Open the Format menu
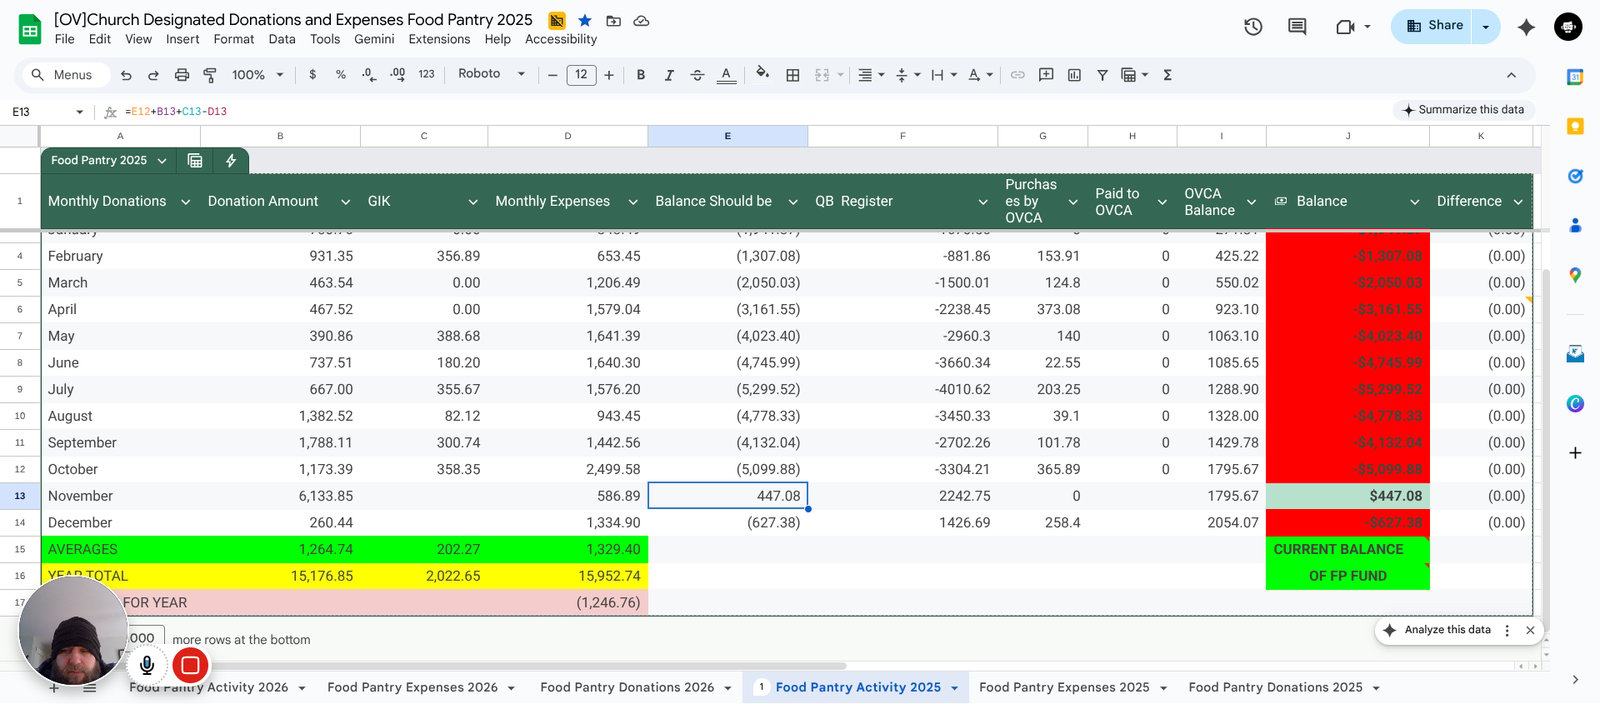The height and width of the screenshot is (704, 1600). click(x=234, y=40)
